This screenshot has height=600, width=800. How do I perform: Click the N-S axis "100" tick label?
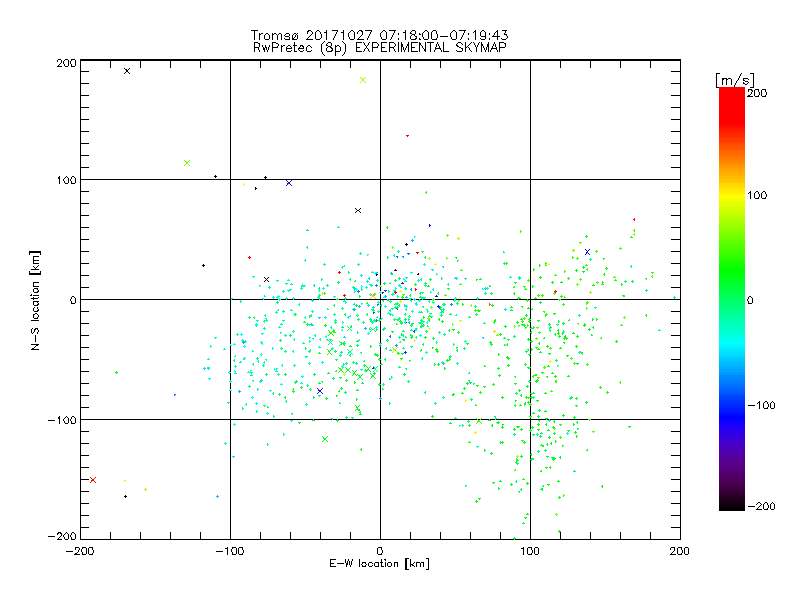point(66,180)
